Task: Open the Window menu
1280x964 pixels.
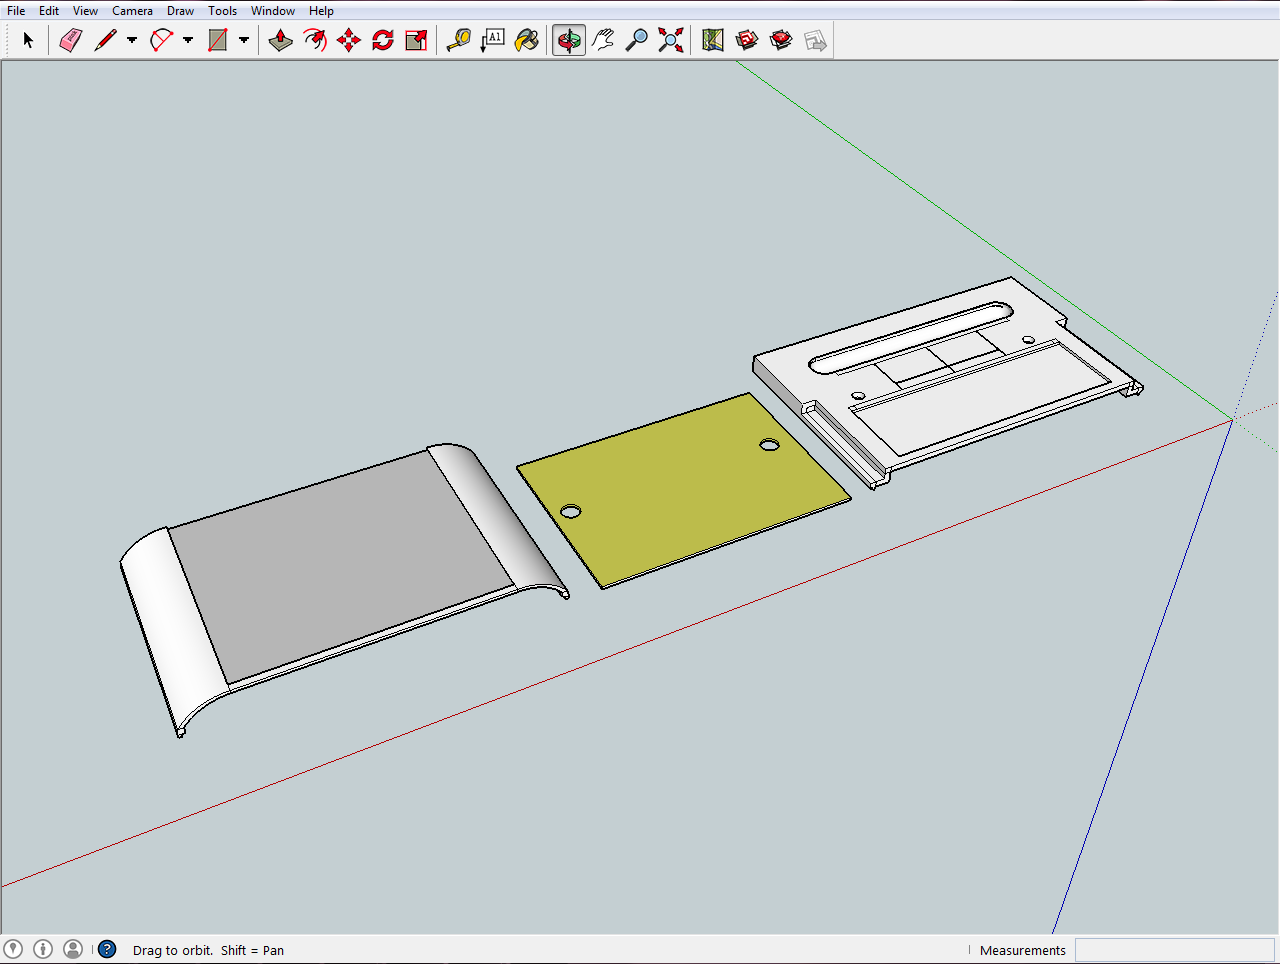Action: pos(272,11)
